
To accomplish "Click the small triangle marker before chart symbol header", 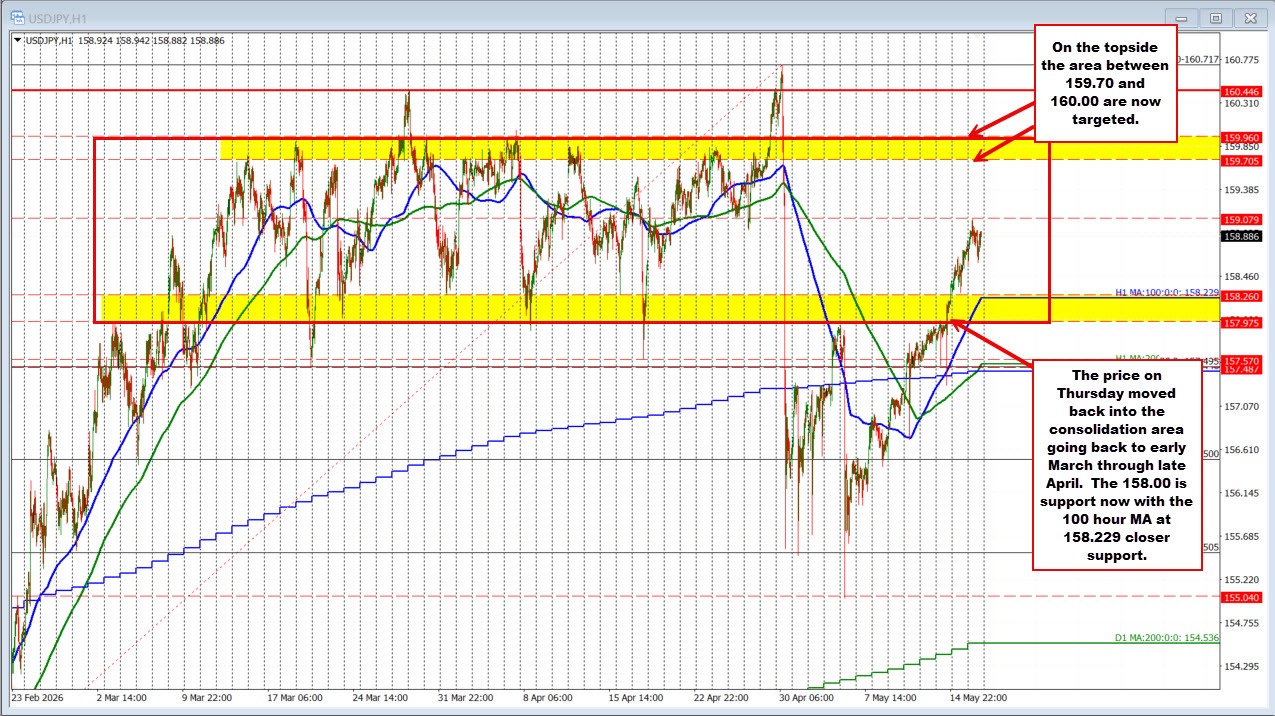I will tap(18, 41).
